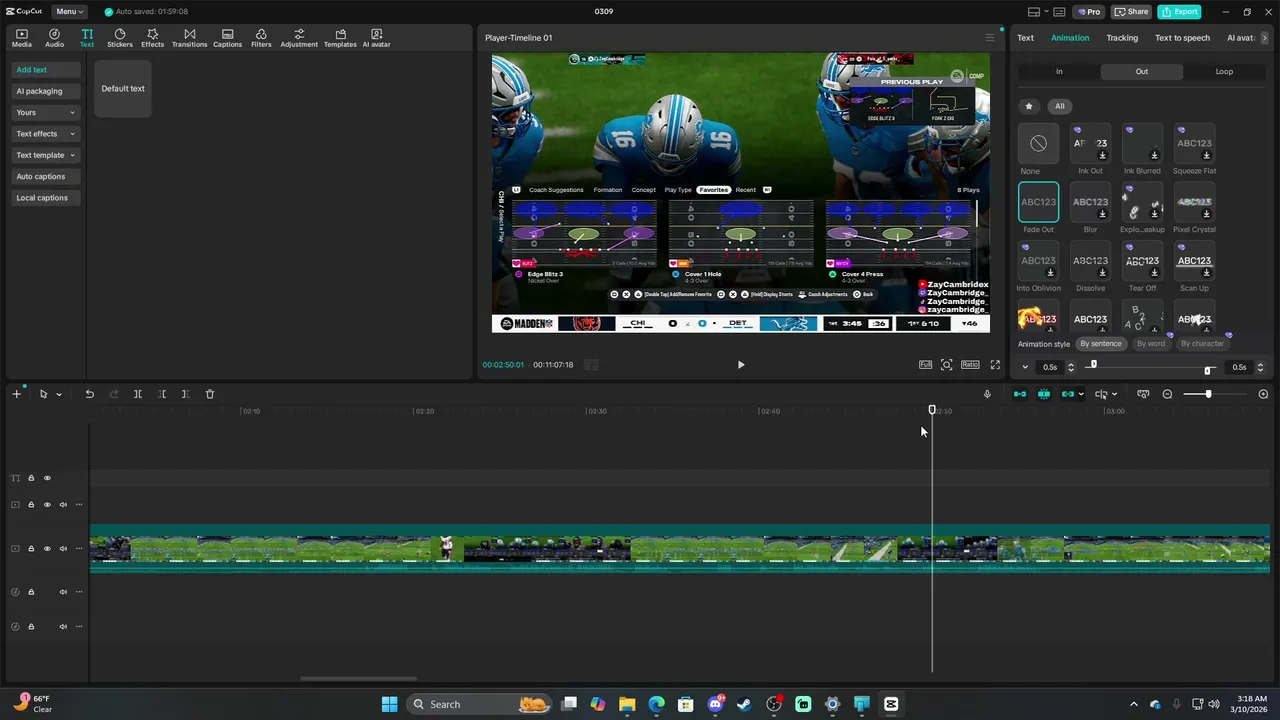Image resolution: width=1280 pixels, height=720 pixels.
Task: Toggle main track magnet snapping
Action: (1020, 394)
